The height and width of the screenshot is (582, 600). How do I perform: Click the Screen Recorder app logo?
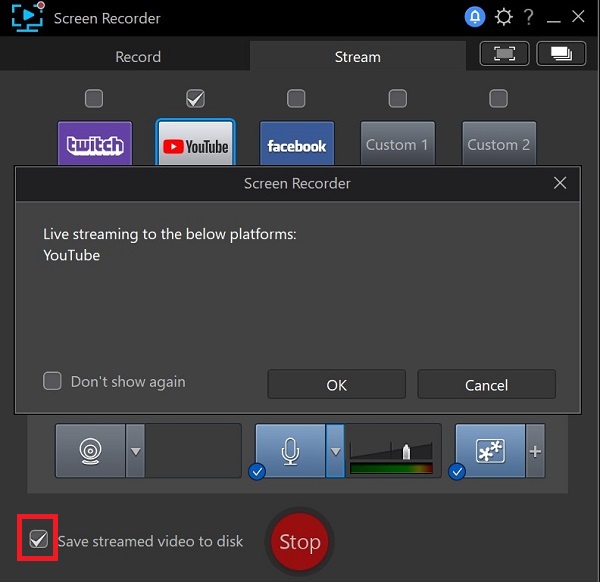28,17
